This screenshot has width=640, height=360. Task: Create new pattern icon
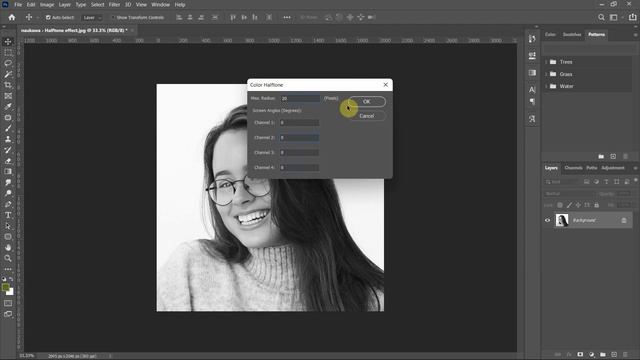(613, 156)
